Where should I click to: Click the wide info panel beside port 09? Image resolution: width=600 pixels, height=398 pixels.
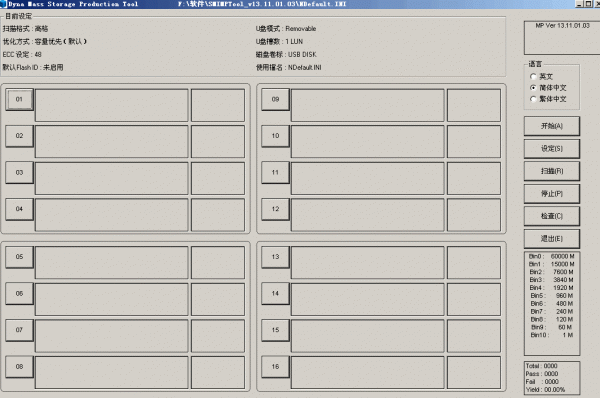tap(367, 105)
